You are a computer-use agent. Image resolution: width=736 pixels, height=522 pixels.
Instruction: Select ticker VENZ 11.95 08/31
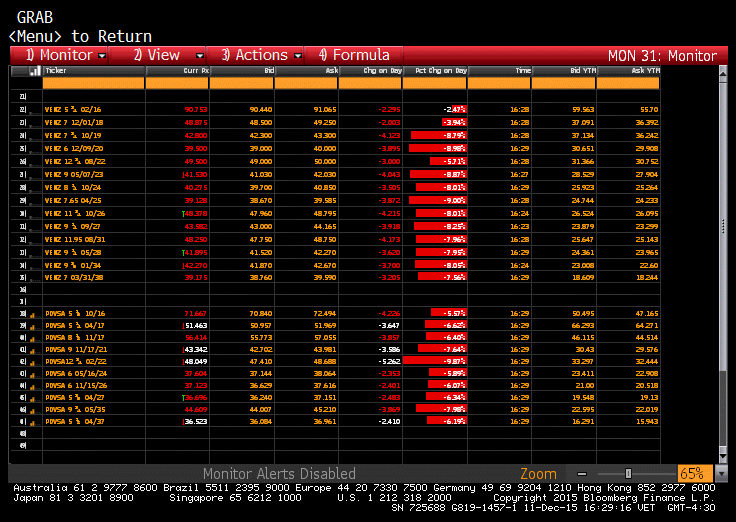(75, 239)
